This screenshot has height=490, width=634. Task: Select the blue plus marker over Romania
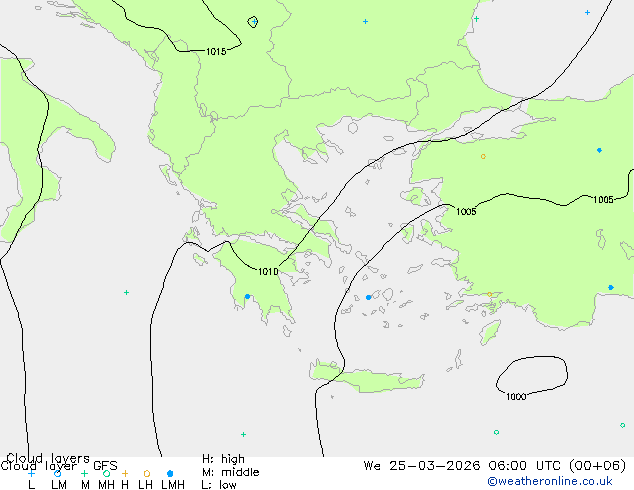(365, 21)
